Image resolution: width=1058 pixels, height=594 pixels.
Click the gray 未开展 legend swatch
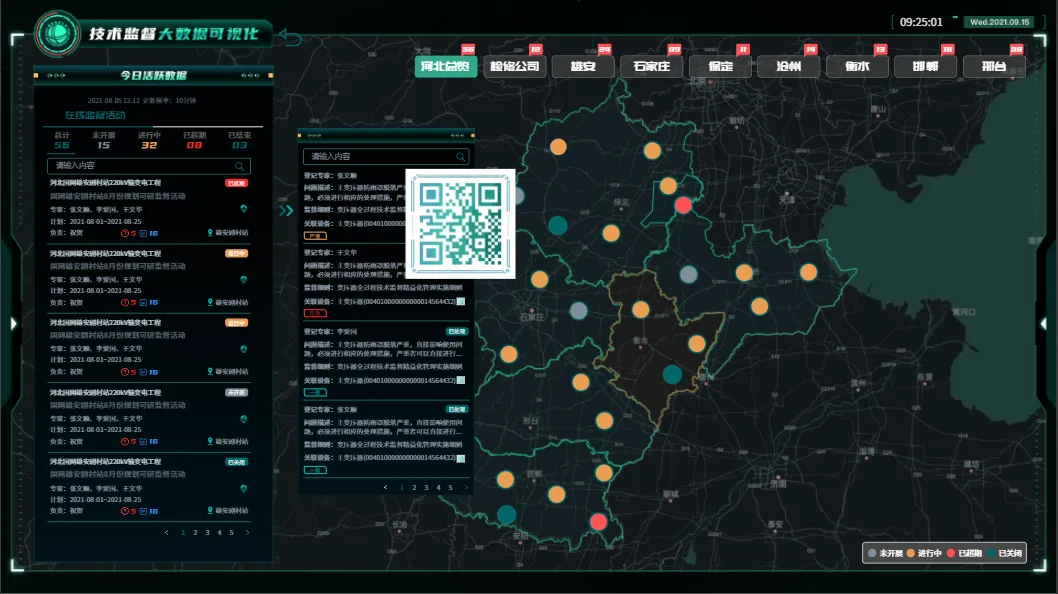click(872, 554)
